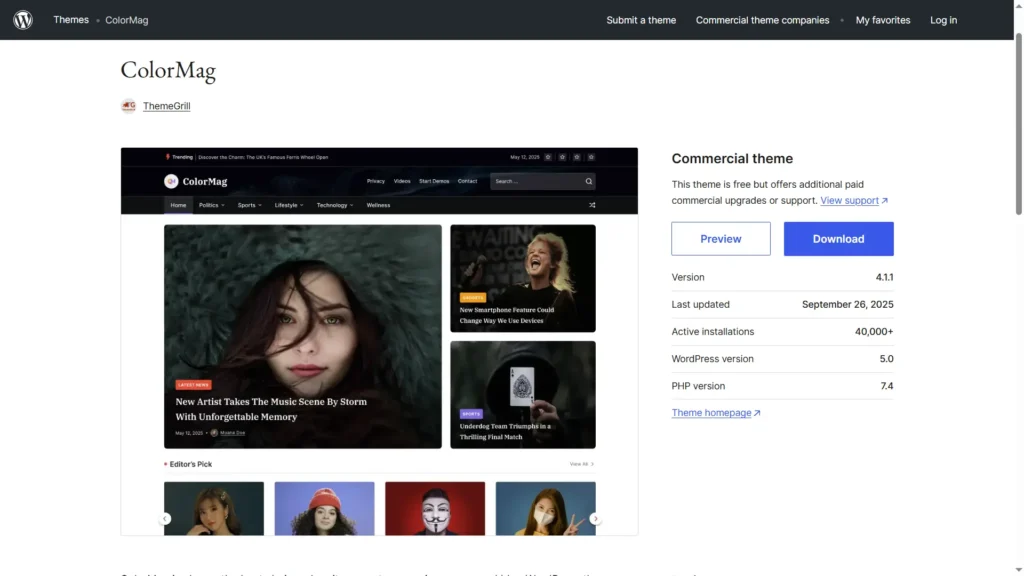Click the Preview button
The width and height of the screenshot is (1024, 576).
pyautogui.click(x=720, y=238)
